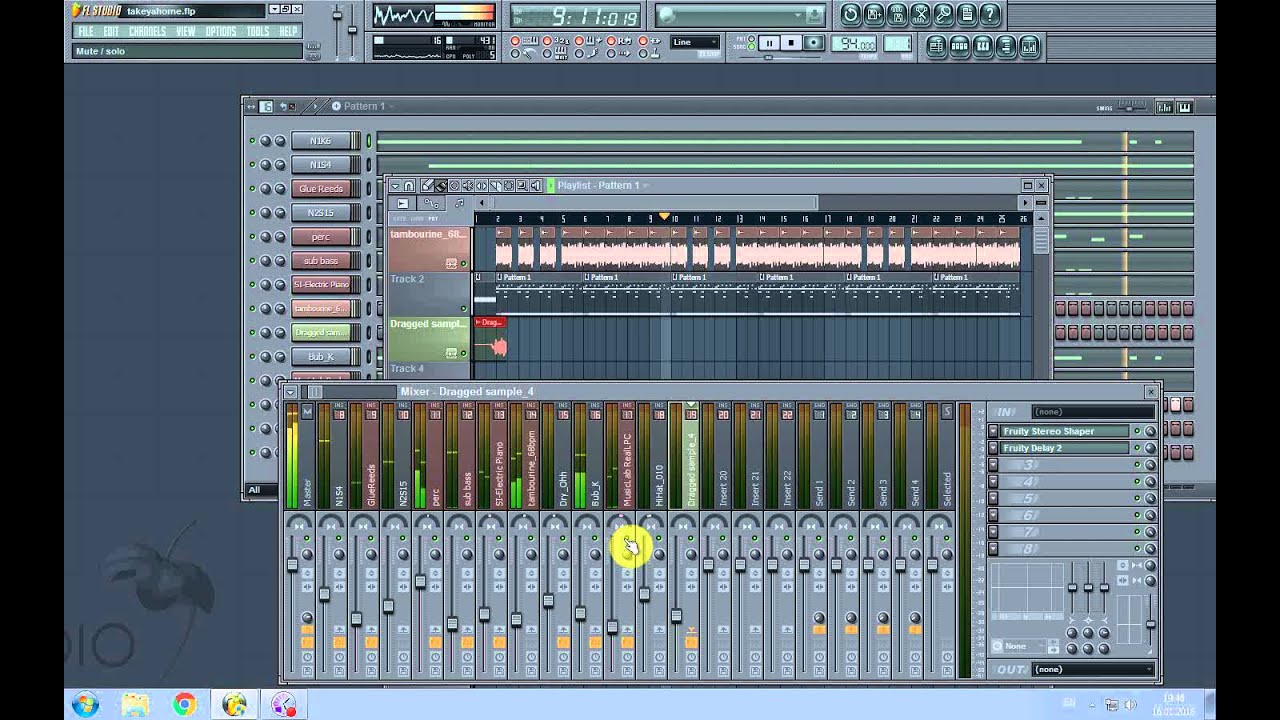Click the Glue Reeds channel button

pos(321,189)
